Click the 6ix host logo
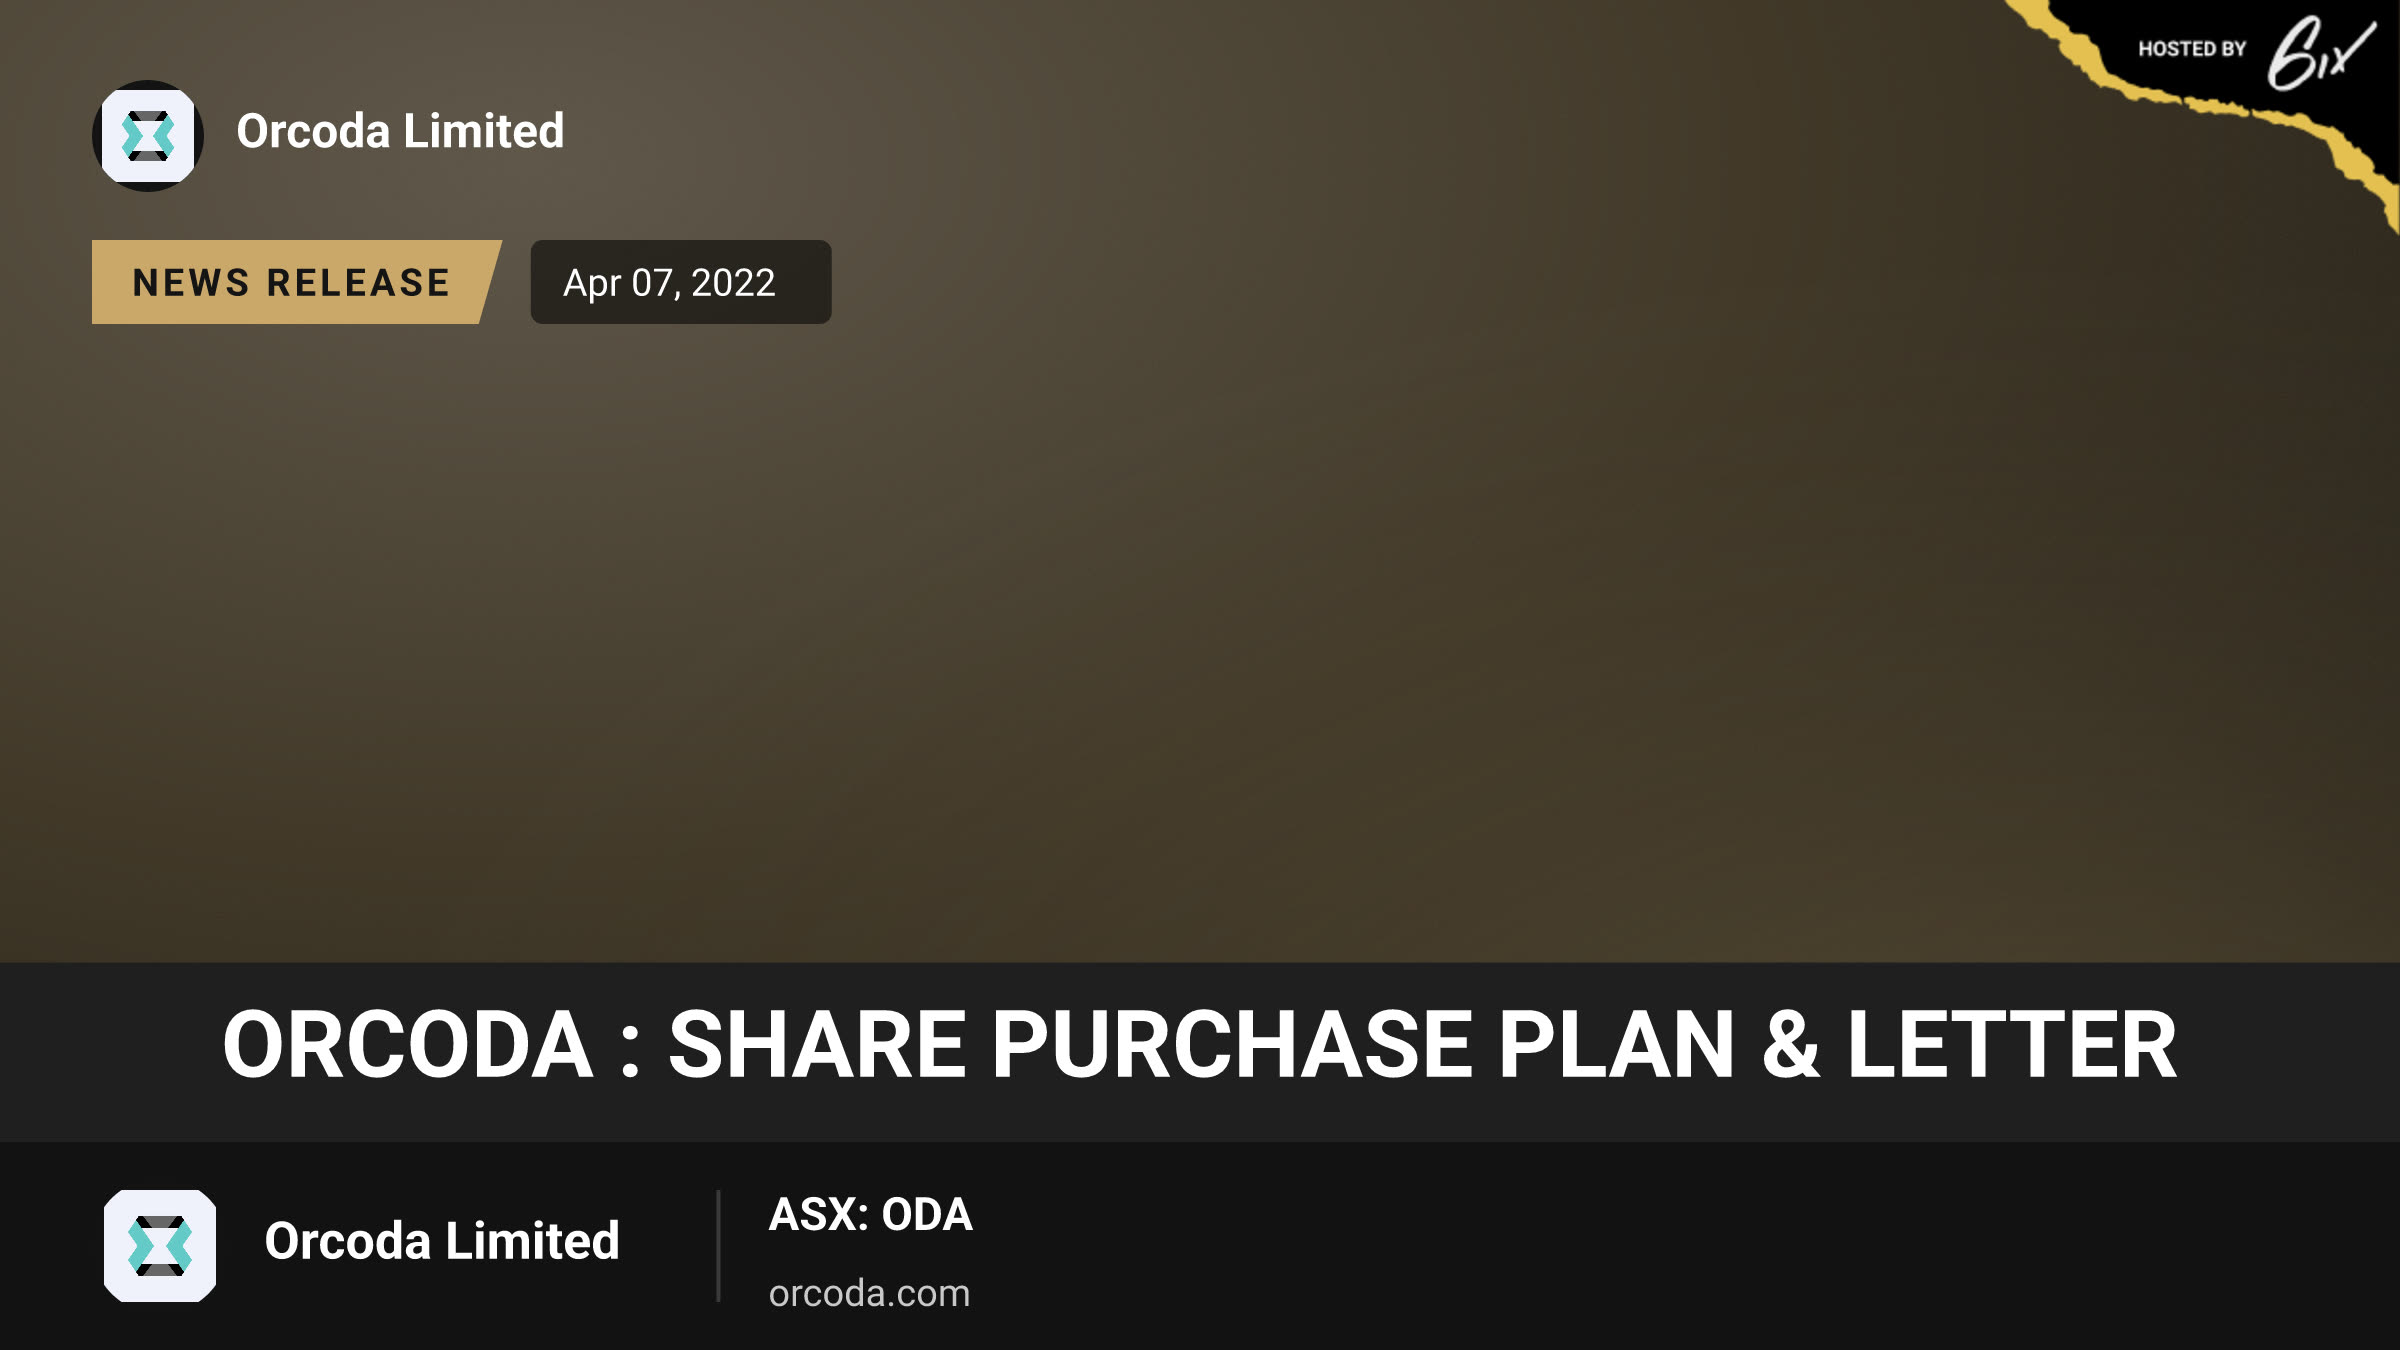The height and width of the screenshot is (1350, 2400). 2320,52
